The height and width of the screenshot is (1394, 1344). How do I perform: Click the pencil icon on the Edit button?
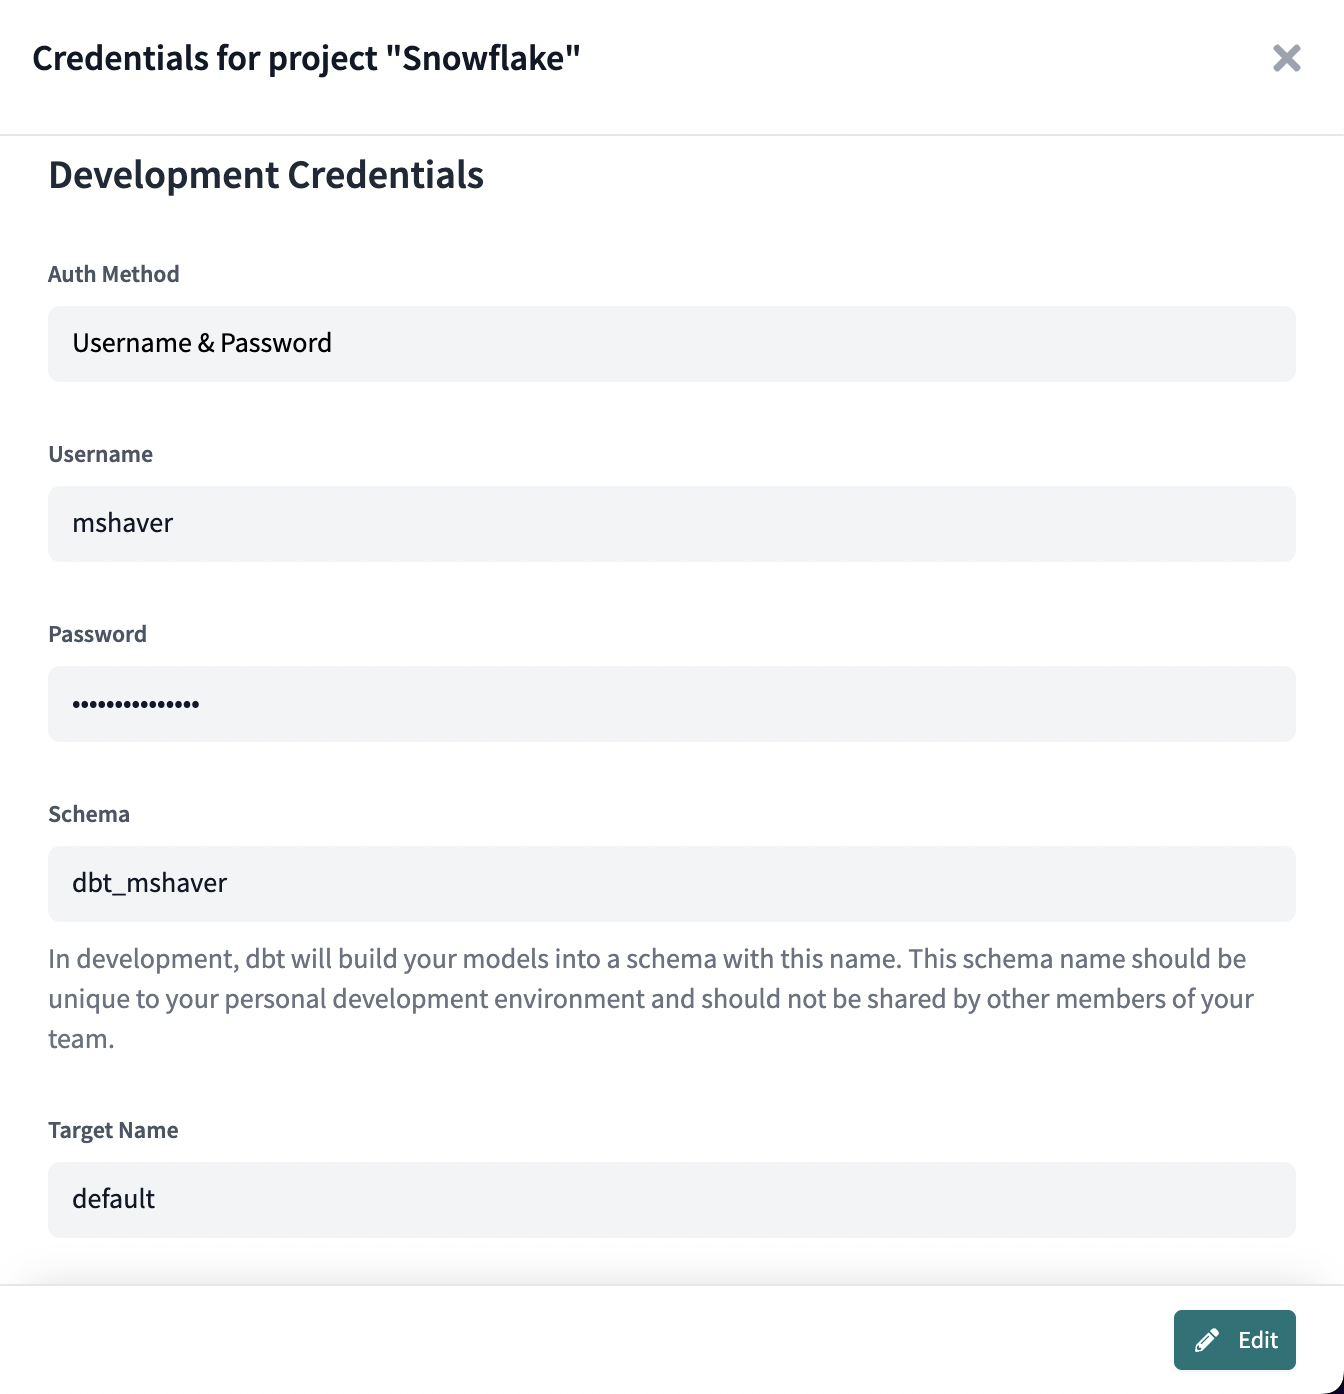(1209, 1339)
